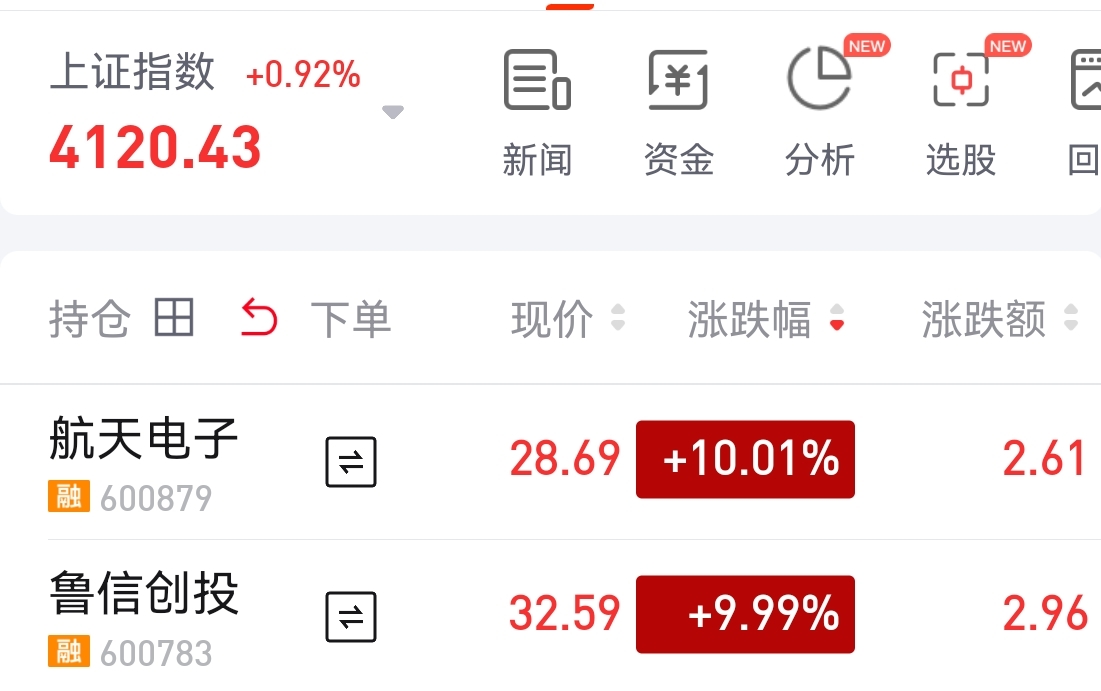Switch to the 持仓 holdings tab
The image size is (1101, 691).
[x=89, y=319]
